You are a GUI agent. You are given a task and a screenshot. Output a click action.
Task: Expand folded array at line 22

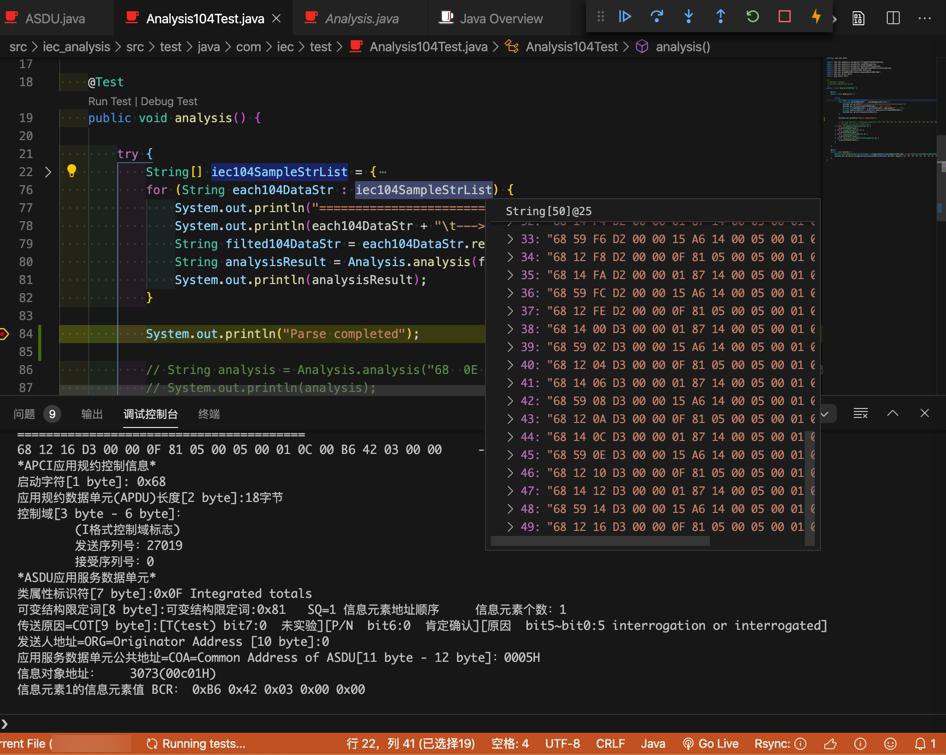click(47, 172)
